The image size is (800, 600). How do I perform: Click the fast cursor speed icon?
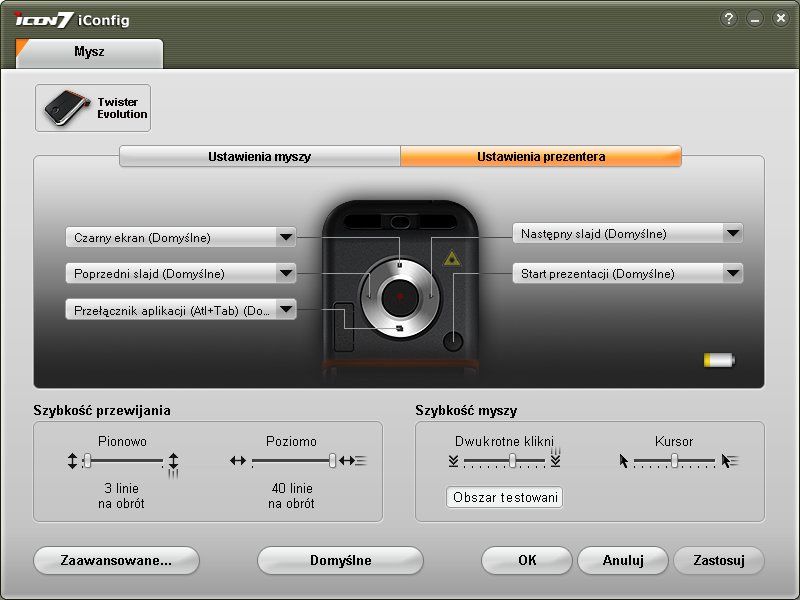[730, 461]
